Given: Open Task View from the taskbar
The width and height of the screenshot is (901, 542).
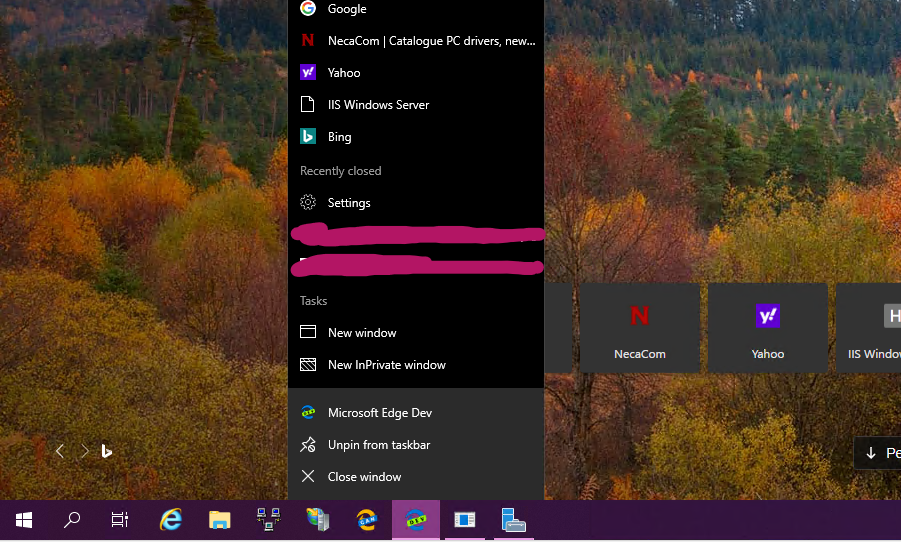Looking at the screenshot, I should pos(120,520).
